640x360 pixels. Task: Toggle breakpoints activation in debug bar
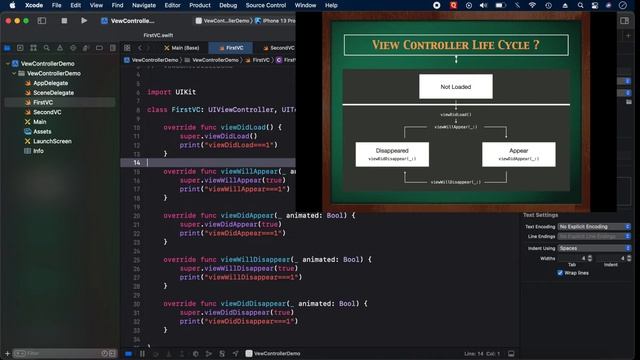coord(128,353)
